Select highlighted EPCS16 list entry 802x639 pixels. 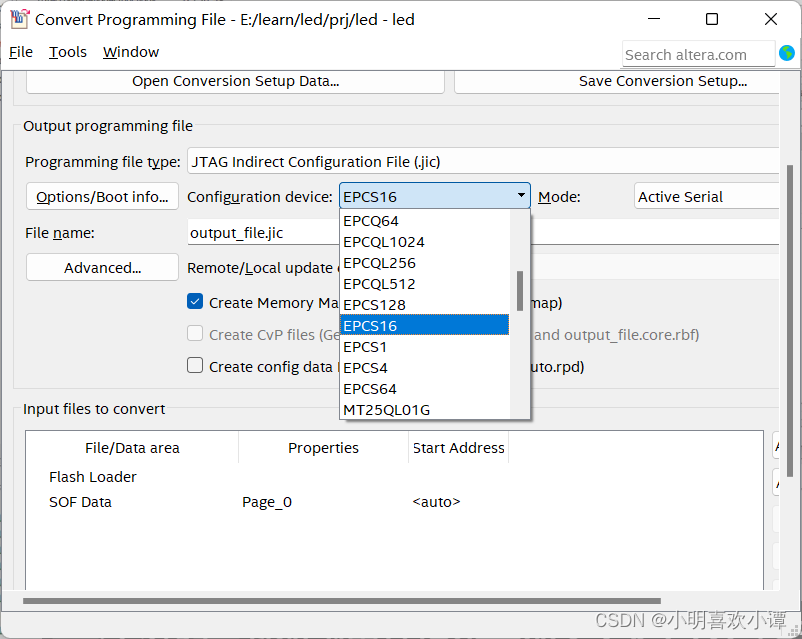(x=425, y=325)
